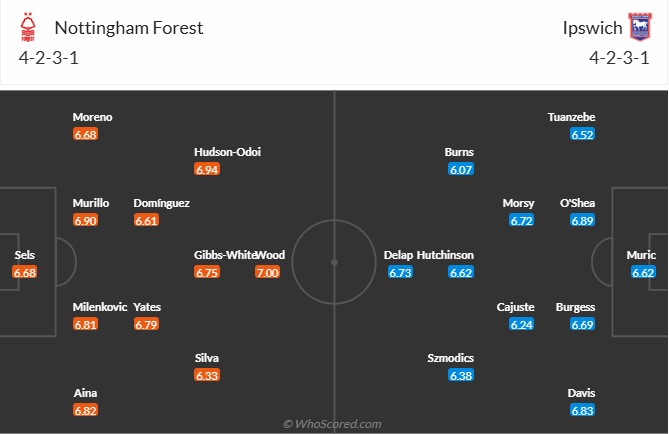Select player name Milenkovic
Viewport: 669px width, 434px height.
97,307
